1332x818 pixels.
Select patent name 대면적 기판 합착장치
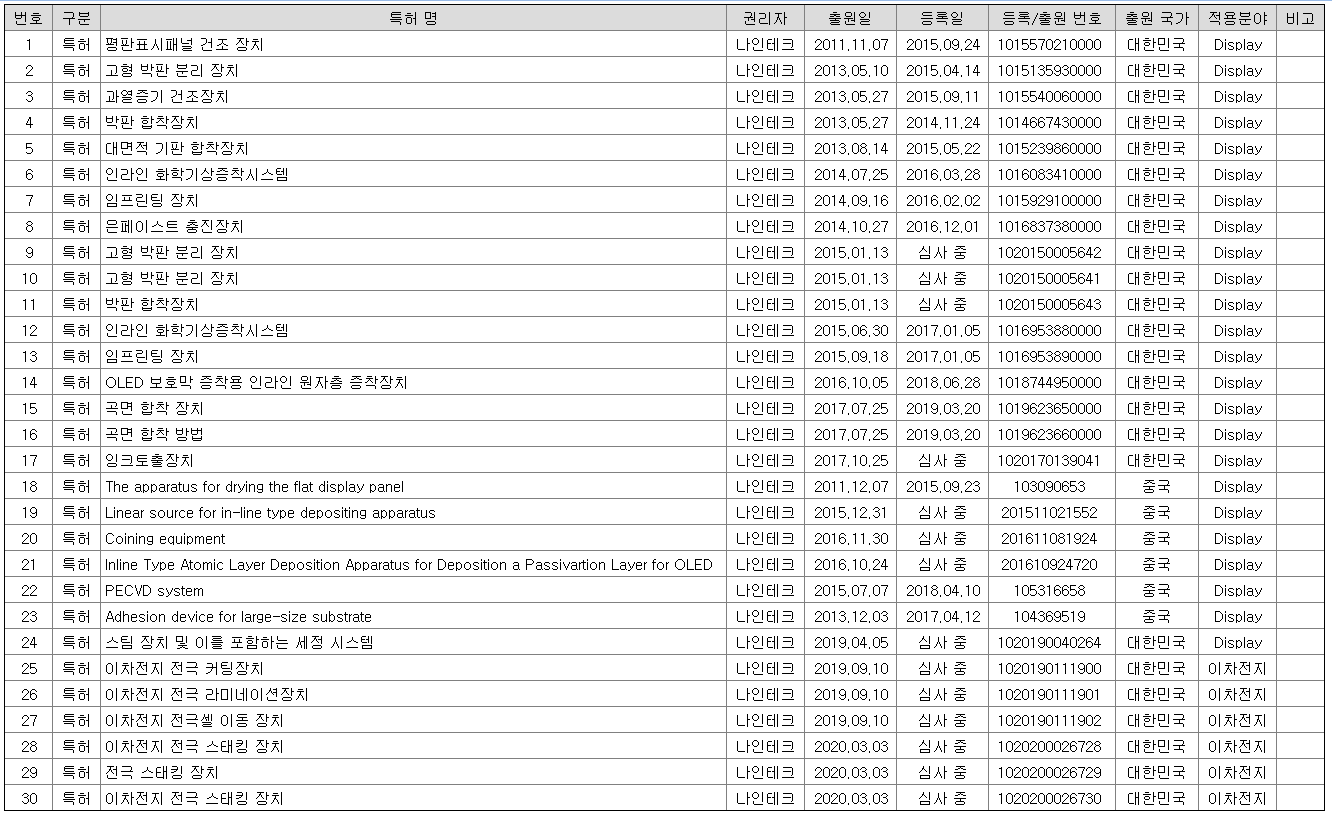click(176, 148)
